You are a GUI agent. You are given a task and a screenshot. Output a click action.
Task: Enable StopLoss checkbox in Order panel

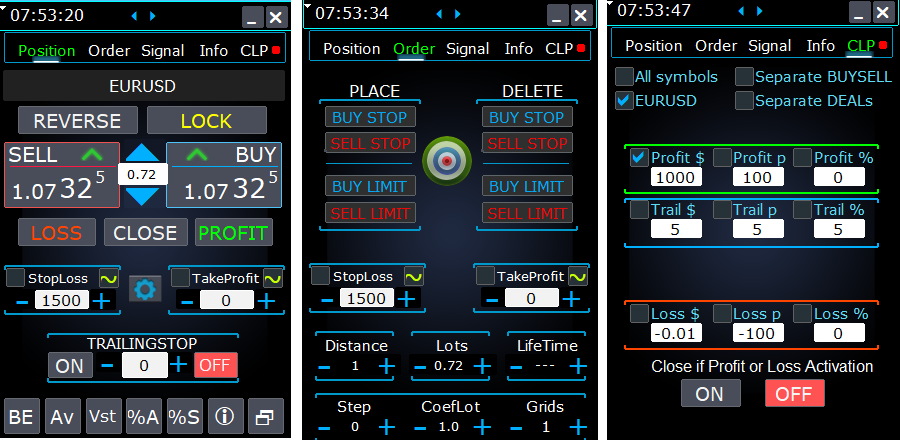click(320, 276)
